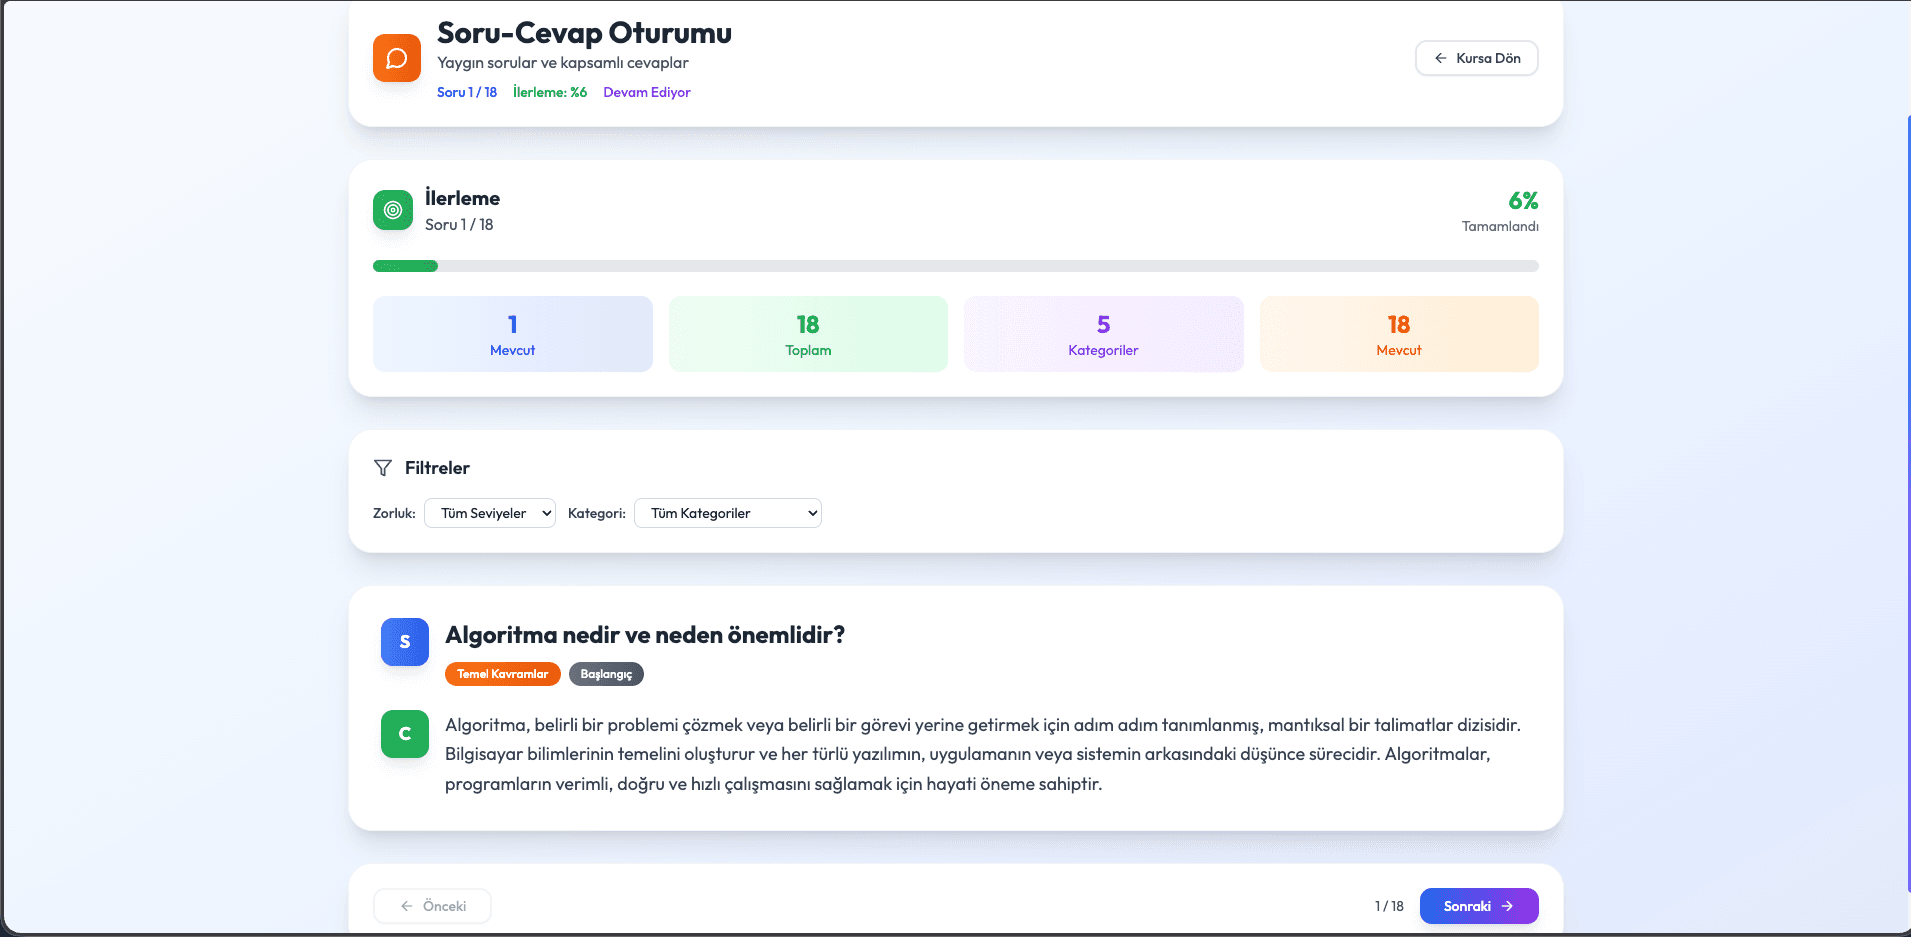This screenshot has height=937, width=1911.
Task: Click the green target progress icon
Action: 393,210
